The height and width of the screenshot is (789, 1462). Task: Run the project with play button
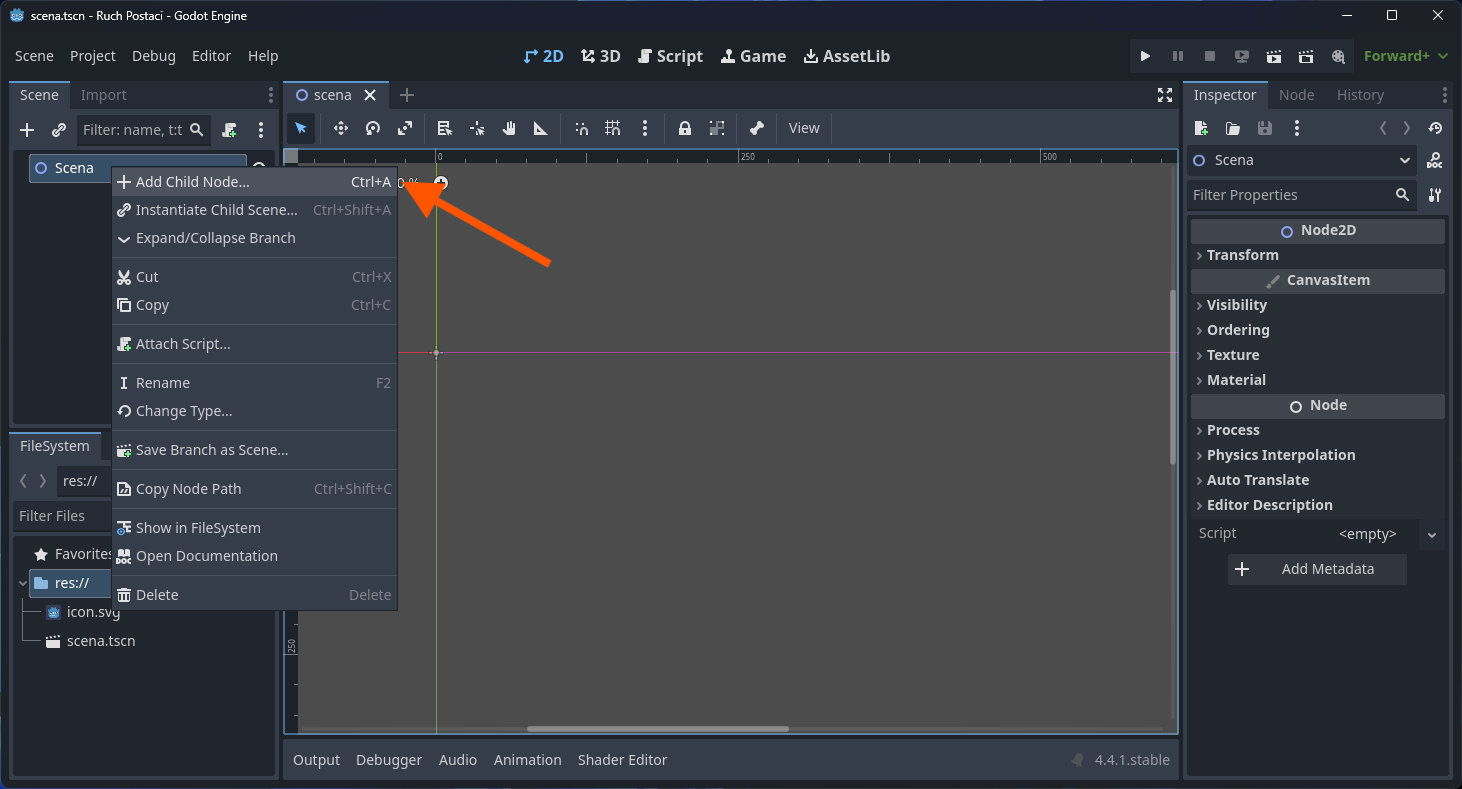1145,56
